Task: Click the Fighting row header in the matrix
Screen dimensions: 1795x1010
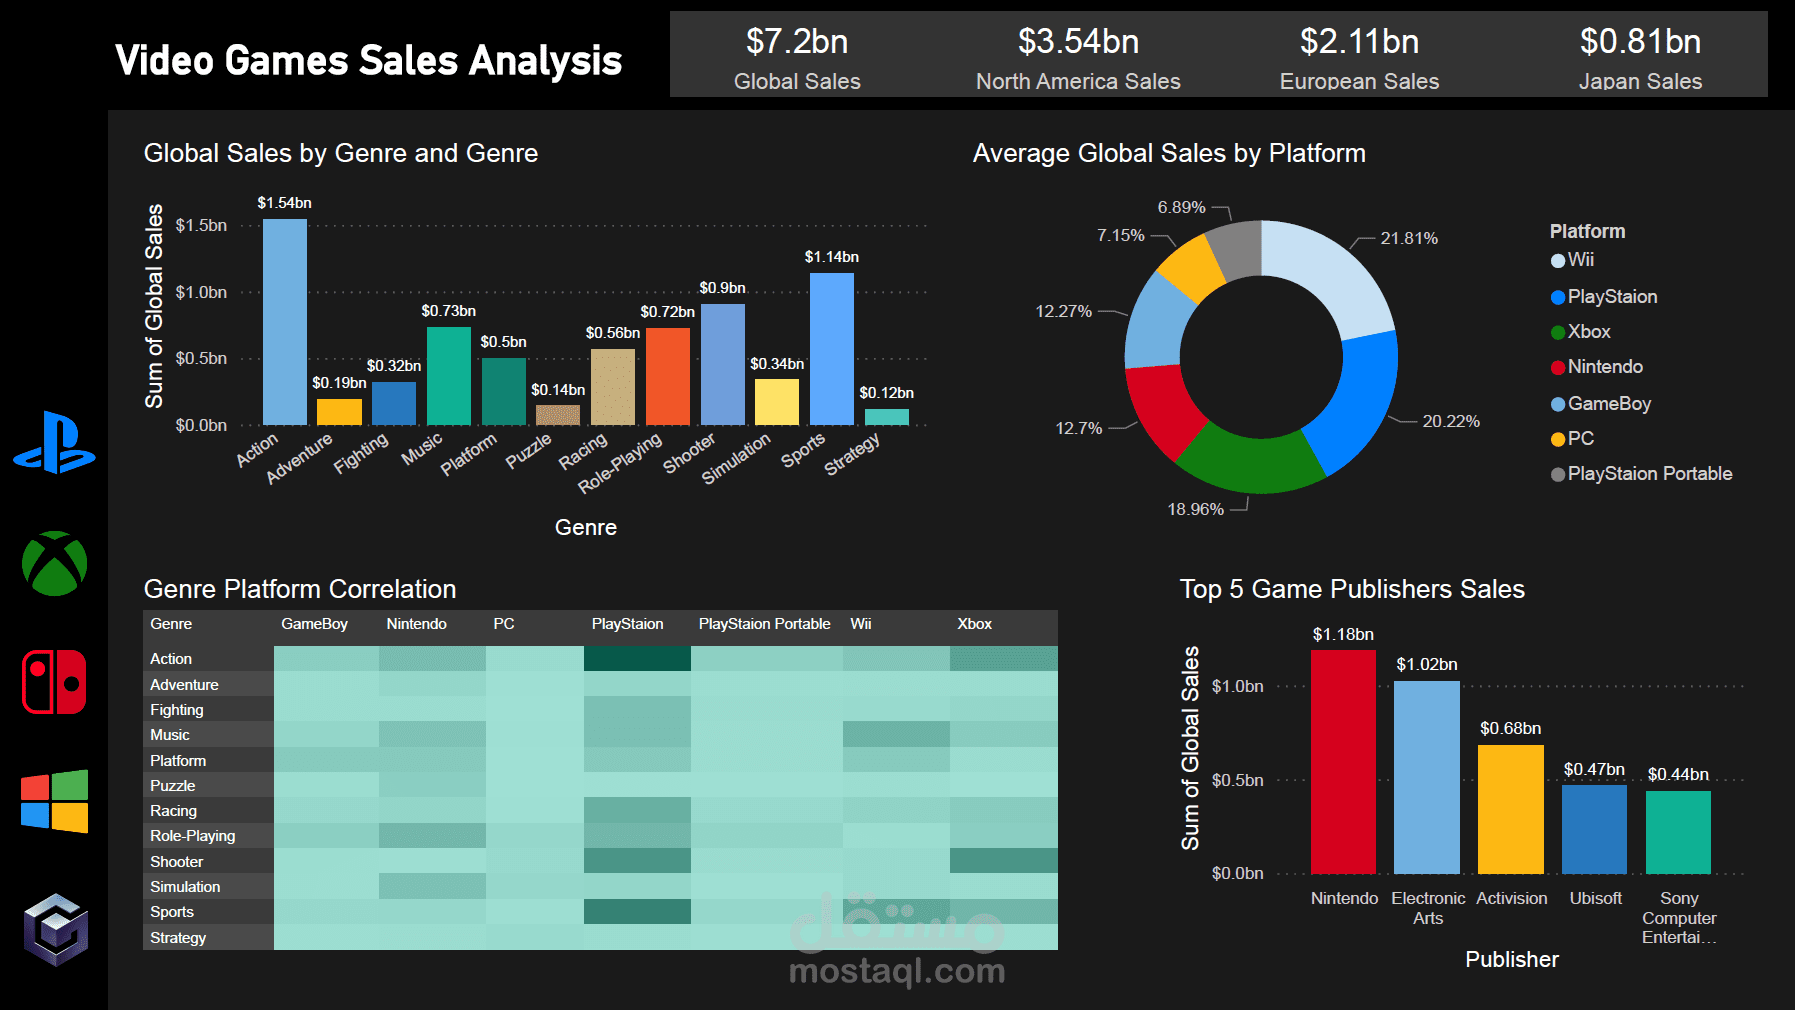Action: click(x=208, y=710)
